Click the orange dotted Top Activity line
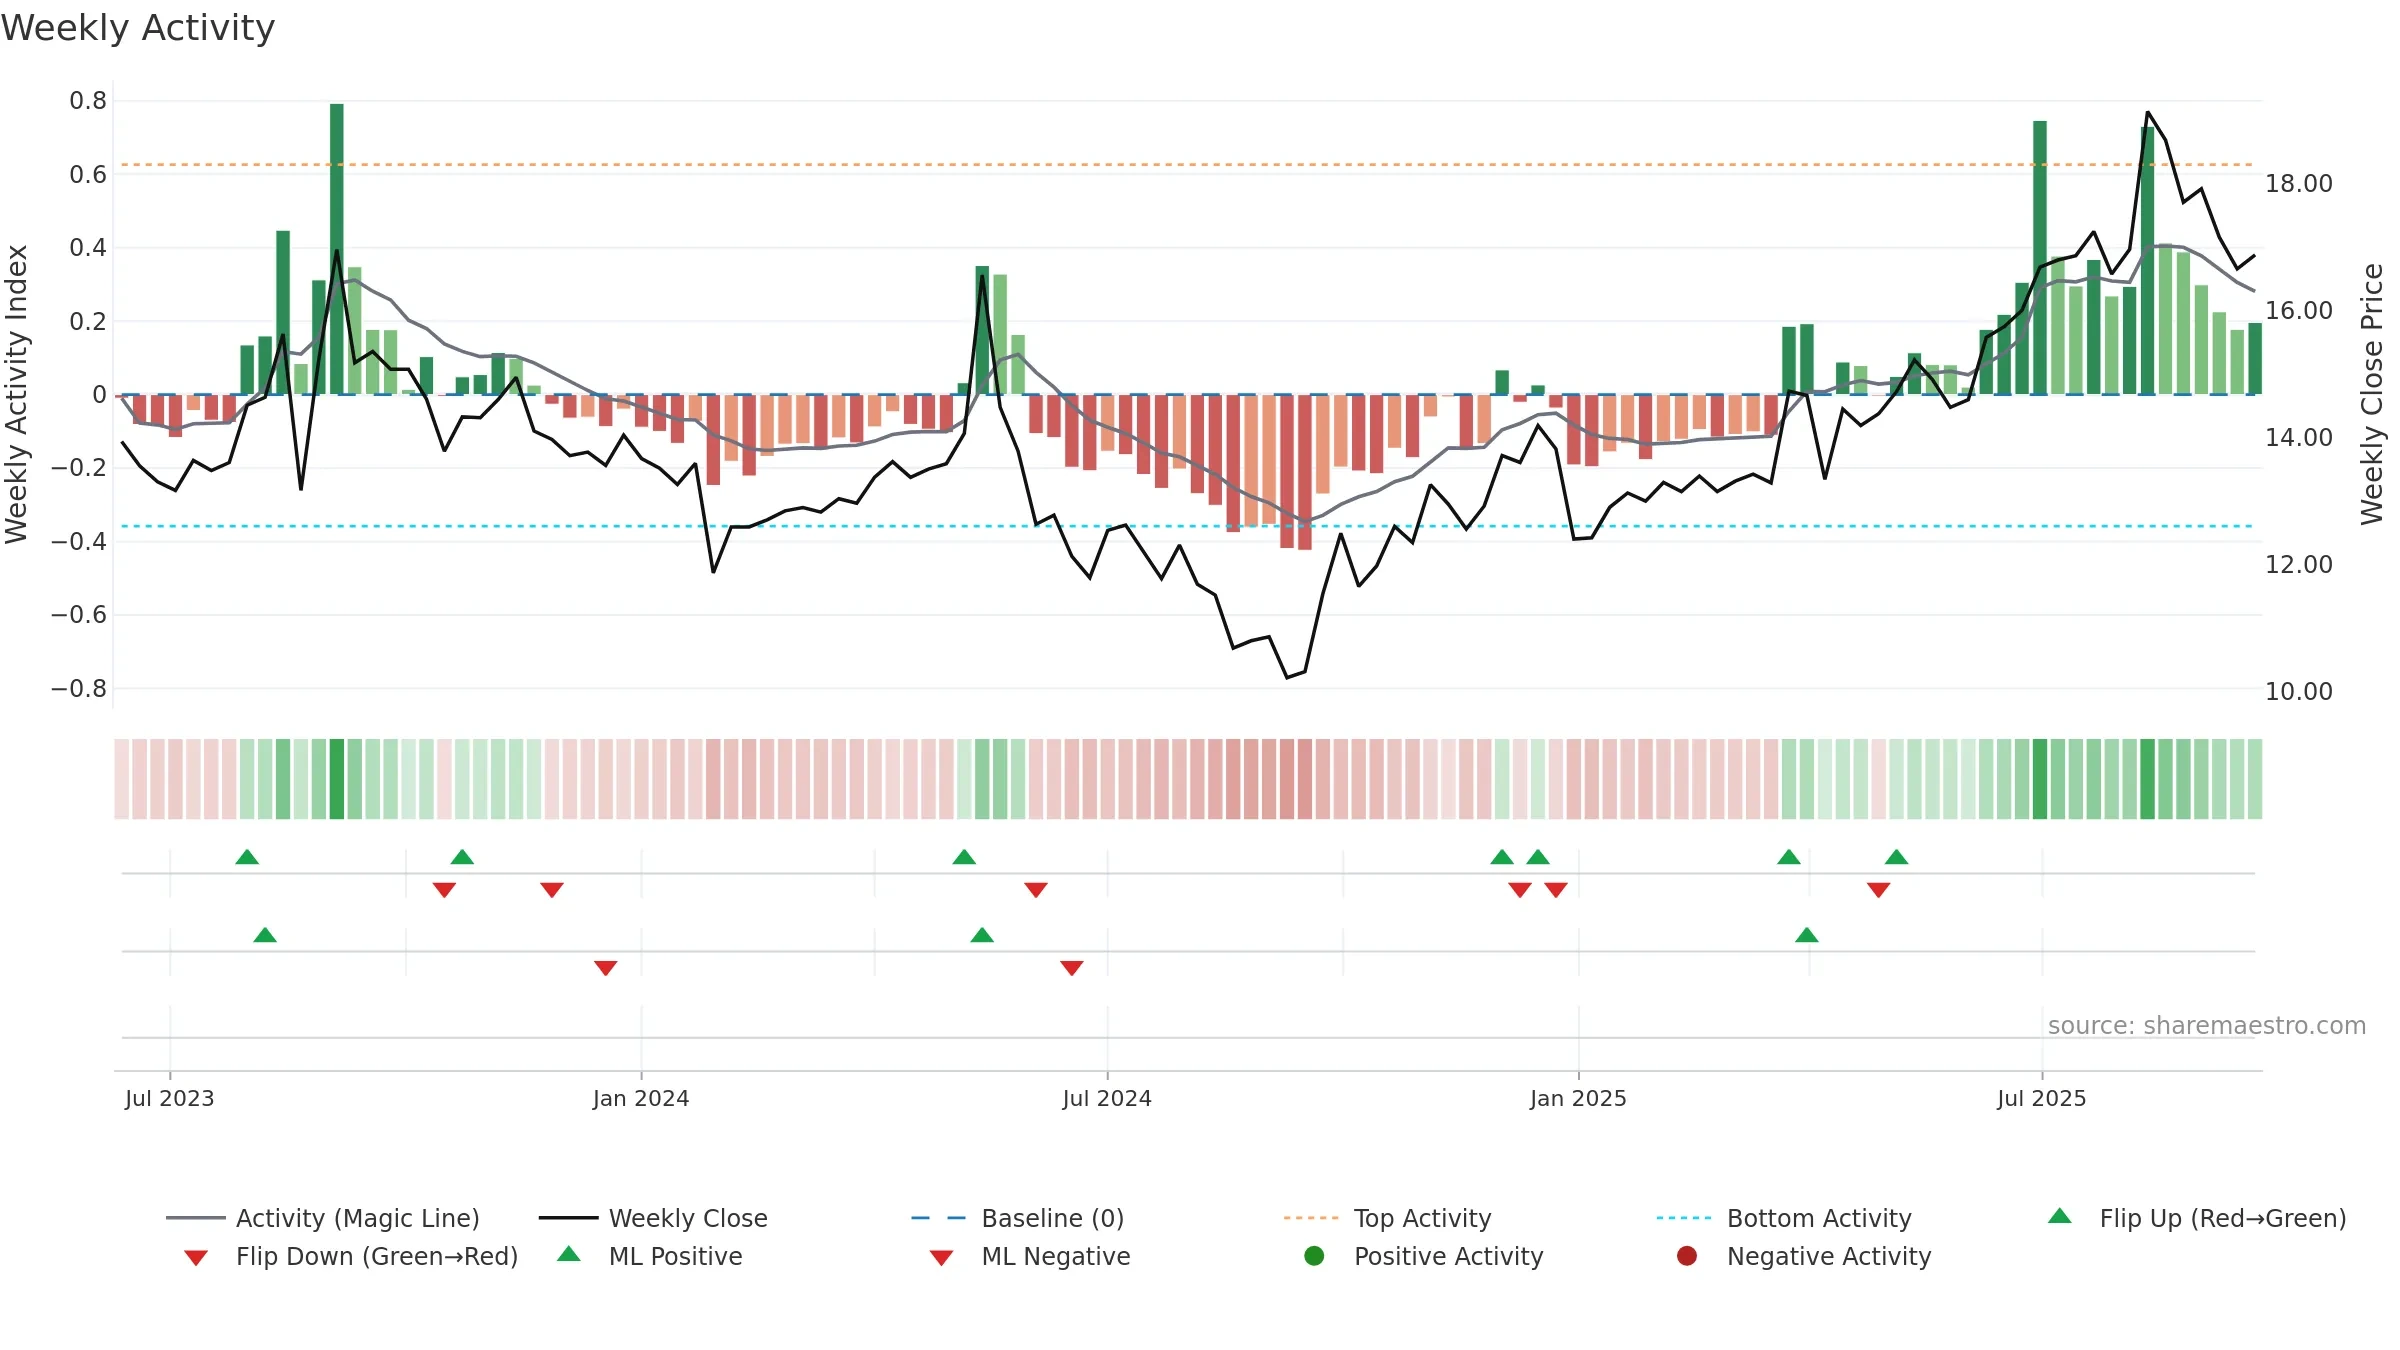This screenshot has height=1350, width=2400. coord(1188,165)
